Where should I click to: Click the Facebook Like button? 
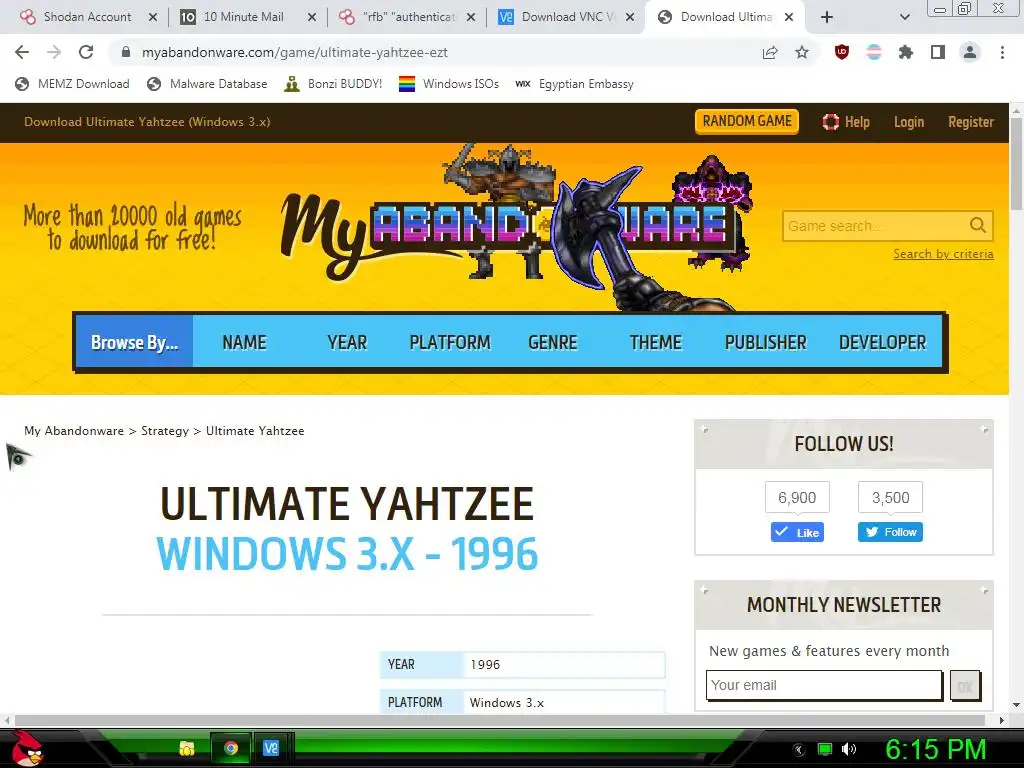coord(797,532)
